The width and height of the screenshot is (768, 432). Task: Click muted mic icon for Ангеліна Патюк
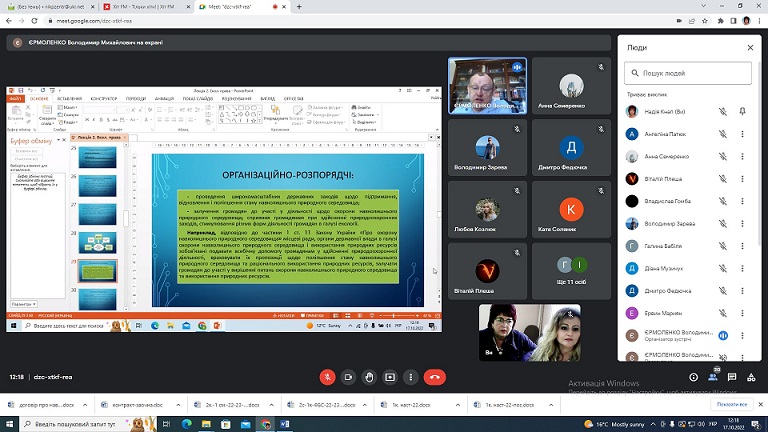pyautogui.click(x=722, y=134)
